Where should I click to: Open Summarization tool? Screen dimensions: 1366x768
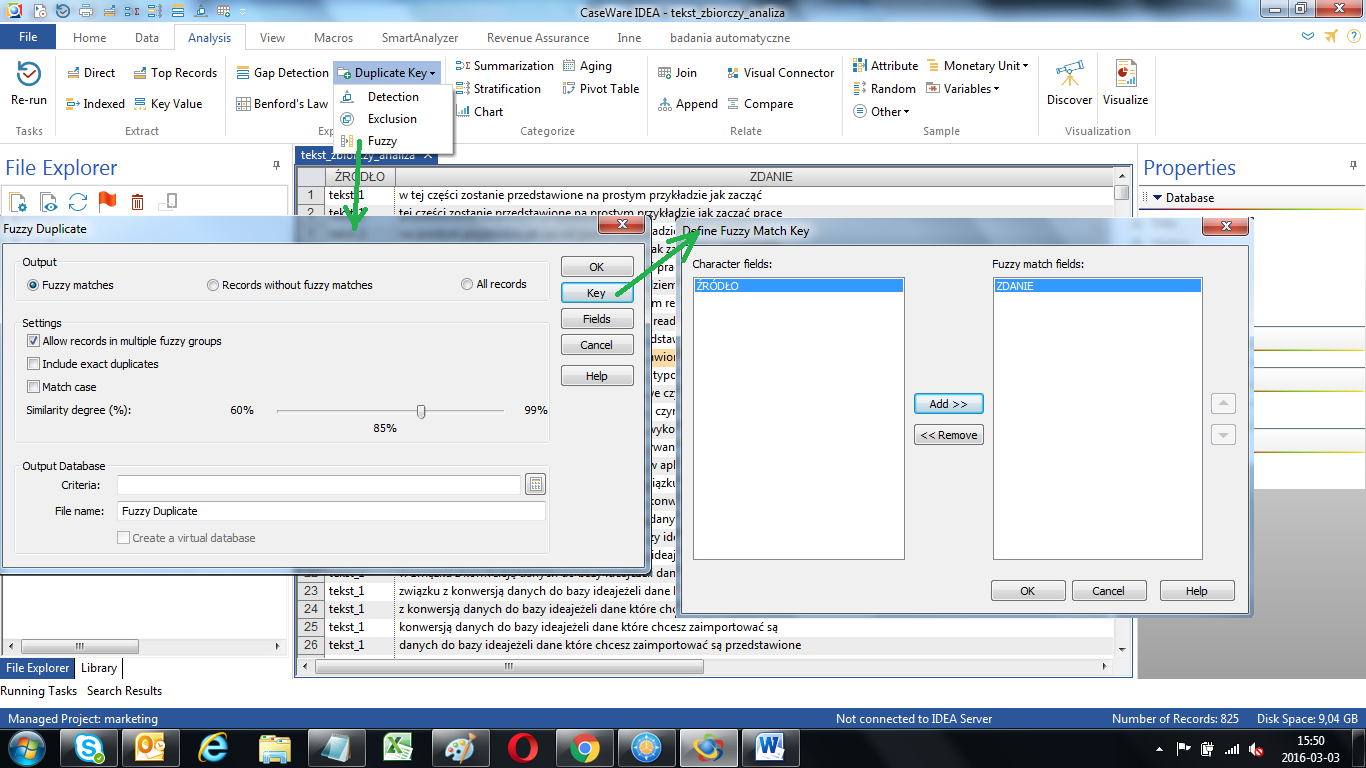504,66
